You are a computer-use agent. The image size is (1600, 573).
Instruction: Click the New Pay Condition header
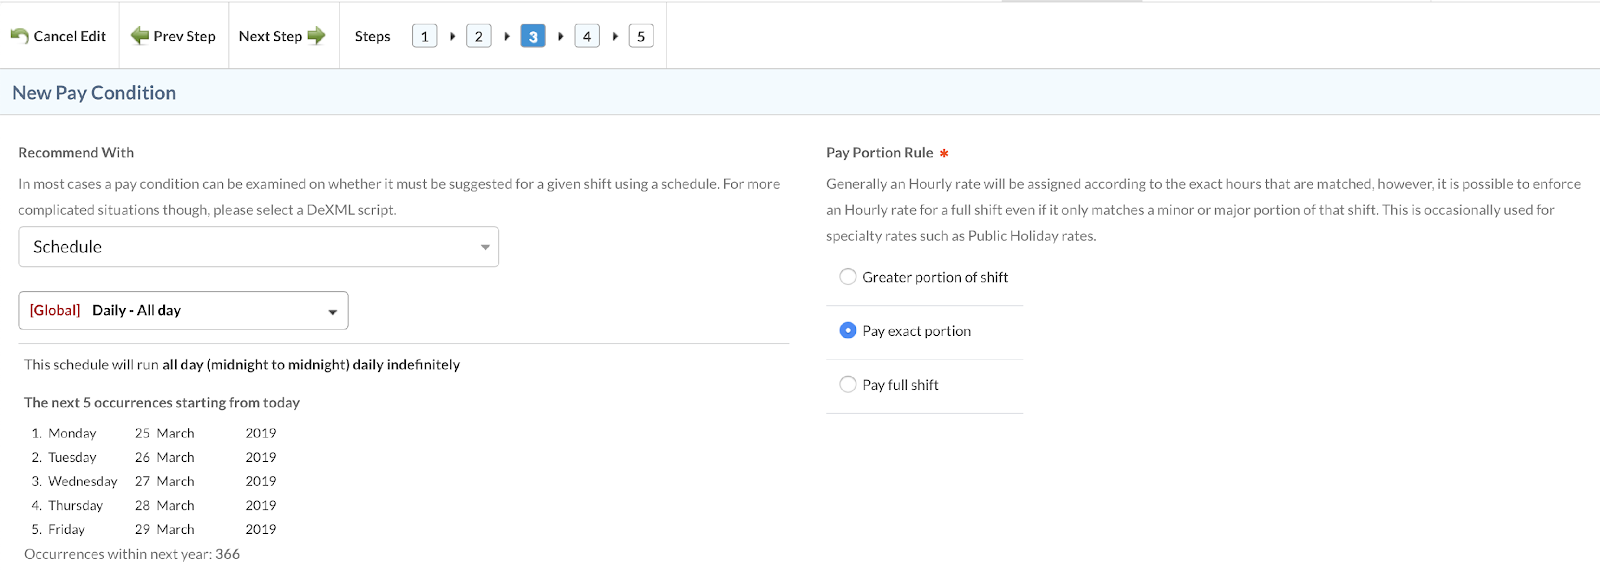tap(94, 93)
